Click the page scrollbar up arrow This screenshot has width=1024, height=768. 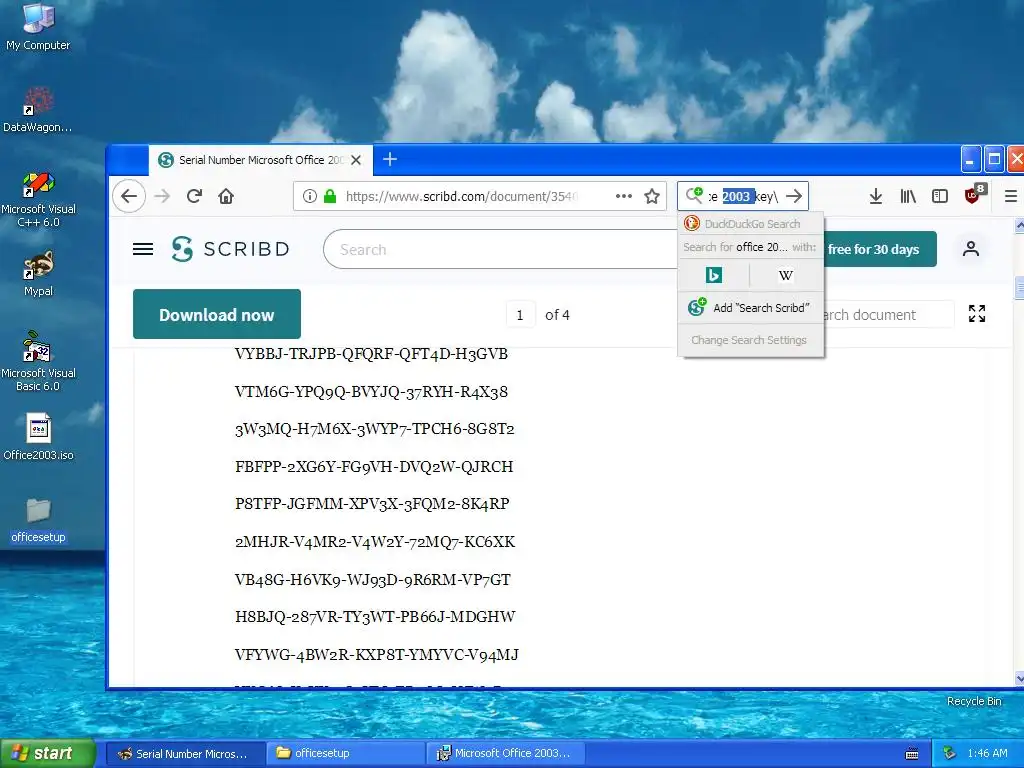(x=1019, y=225)
